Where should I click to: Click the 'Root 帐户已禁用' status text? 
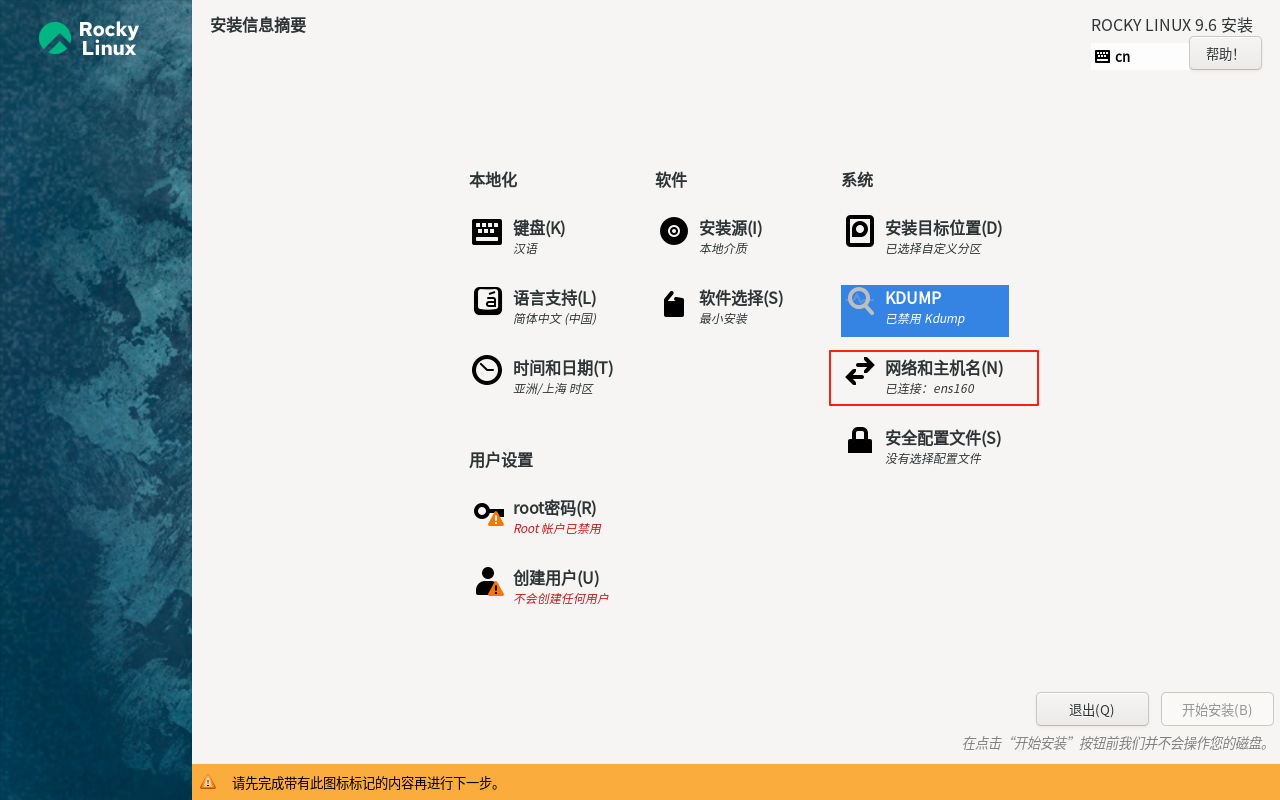[557, 529]
